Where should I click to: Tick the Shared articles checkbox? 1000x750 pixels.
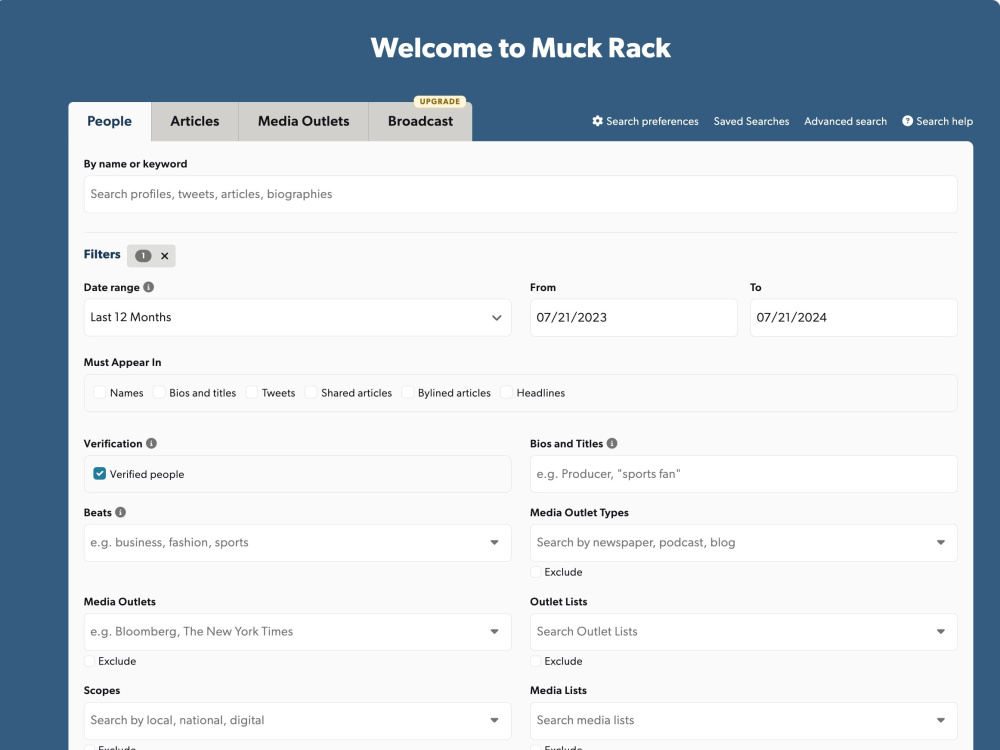click(311, 392)
